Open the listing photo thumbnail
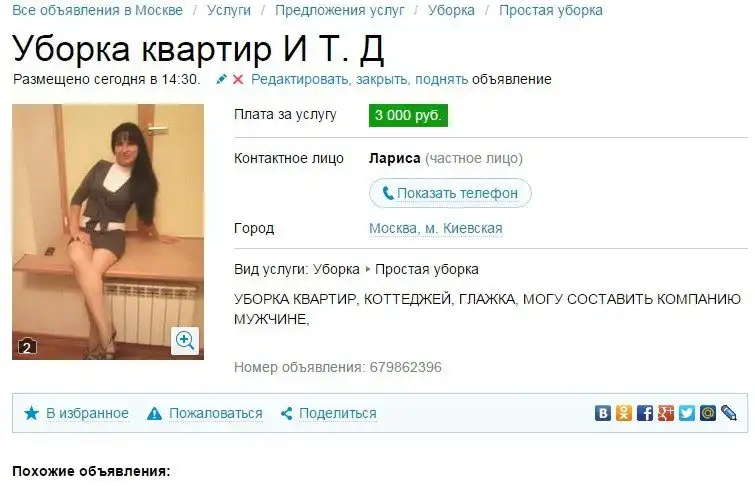 pyautogui.click(x=108, y=232)
